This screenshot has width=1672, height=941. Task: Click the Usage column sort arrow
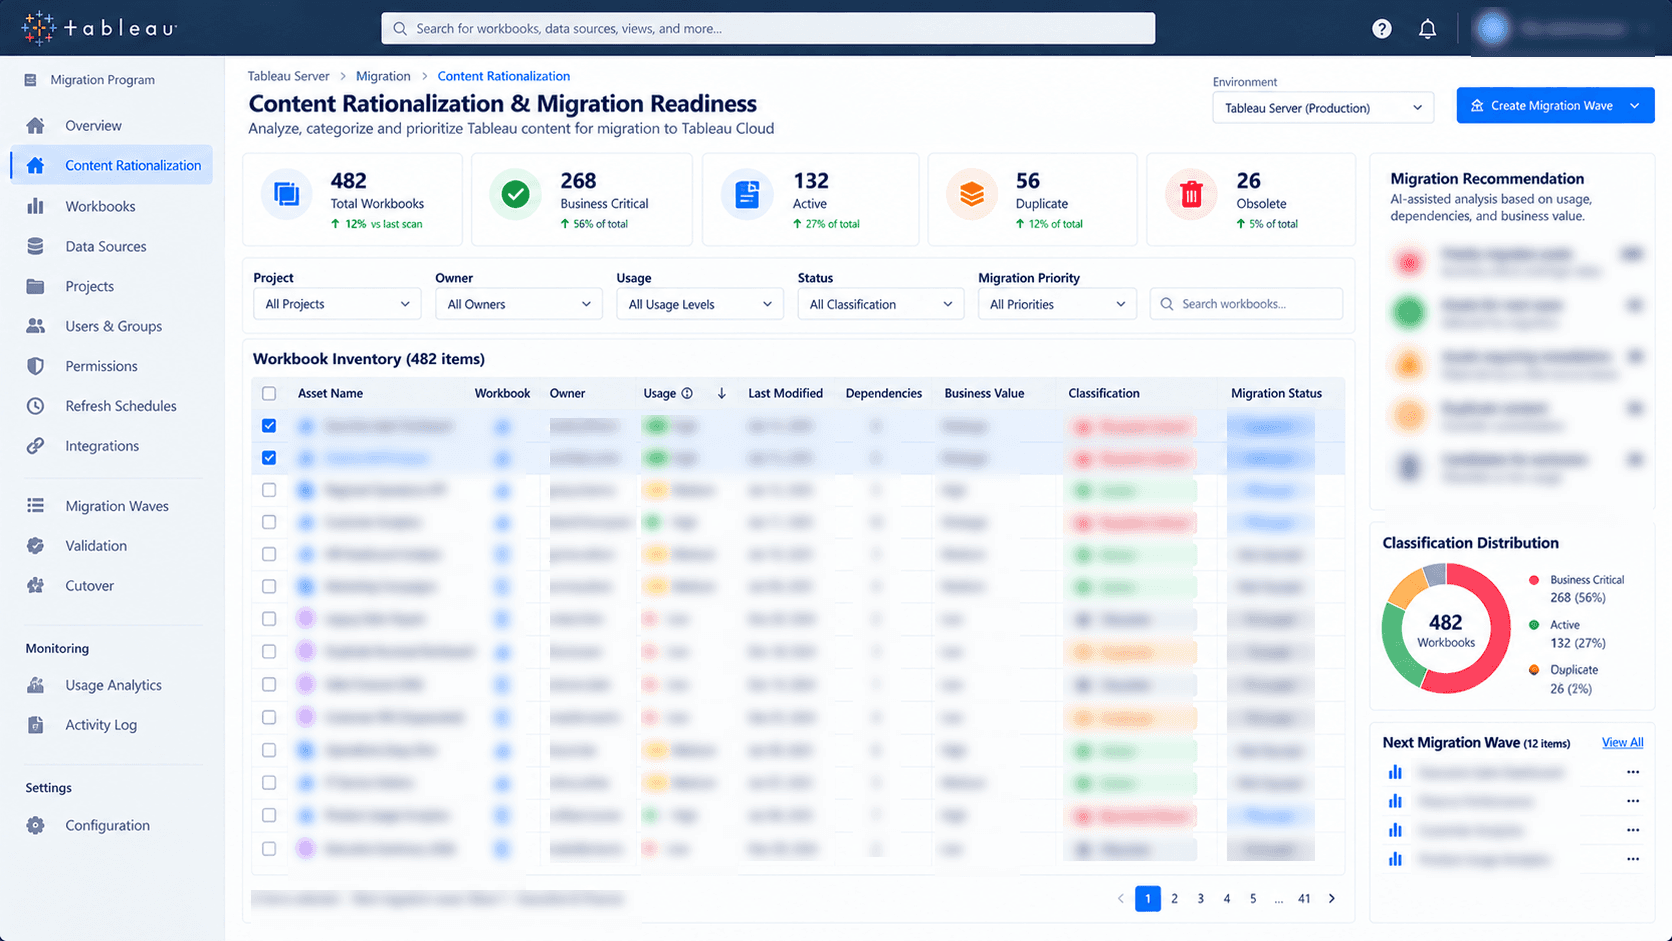[x=721, y=393]
